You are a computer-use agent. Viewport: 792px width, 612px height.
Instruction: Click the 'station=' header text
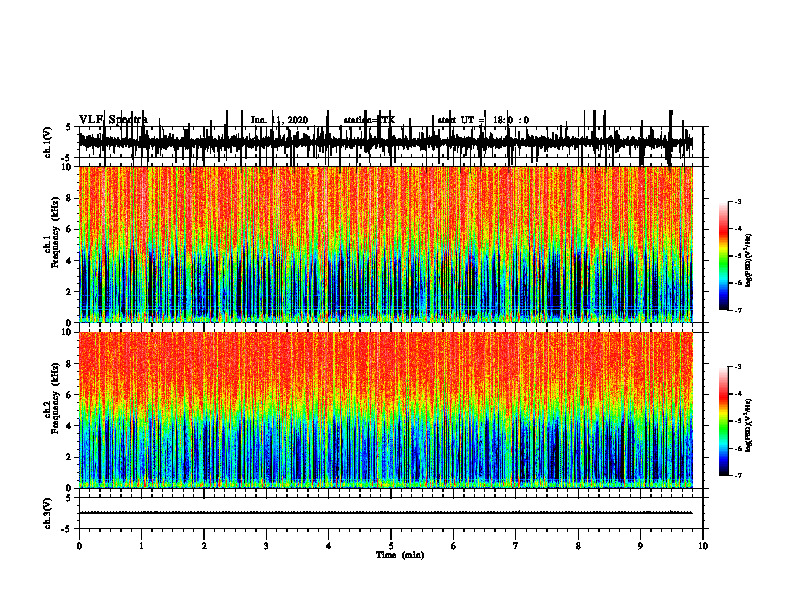click(x=369, y=120)
